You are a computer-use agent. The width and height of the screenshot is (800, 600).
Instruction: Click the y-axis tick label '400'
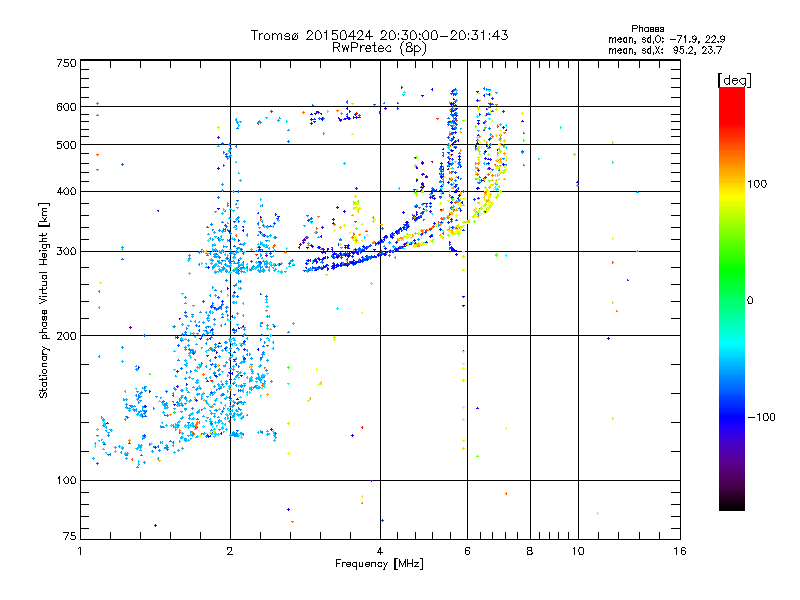tap(66, 191)
